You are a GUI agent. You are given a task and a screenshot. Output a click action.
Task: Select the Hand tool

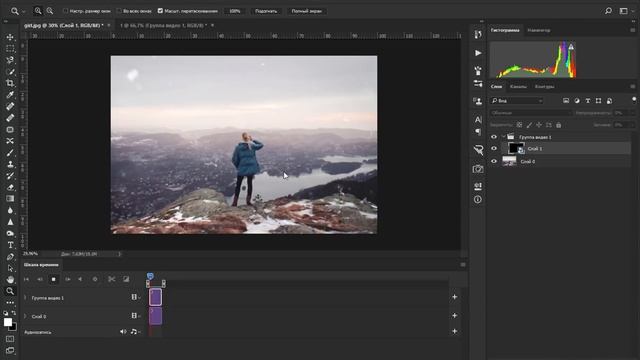coord(10,280)
